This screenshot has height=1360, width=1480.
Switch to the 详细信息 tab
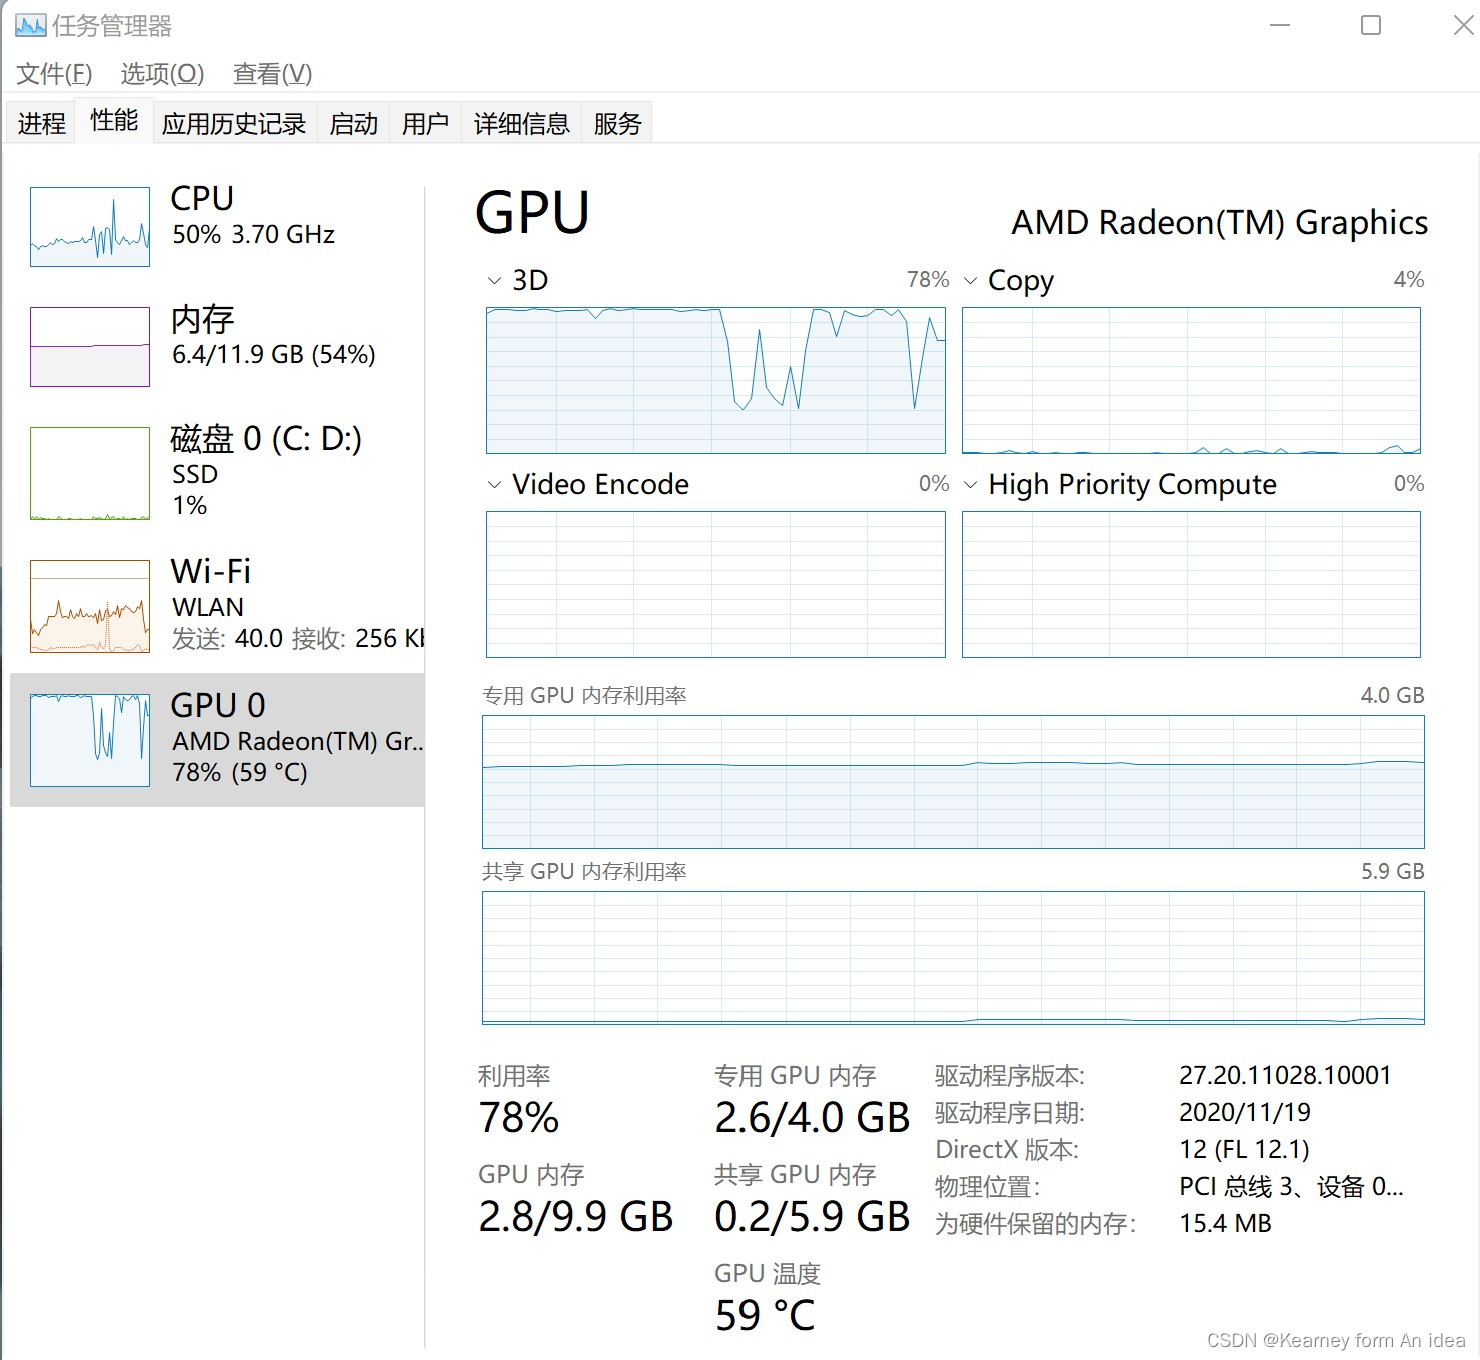click(522, 123)
